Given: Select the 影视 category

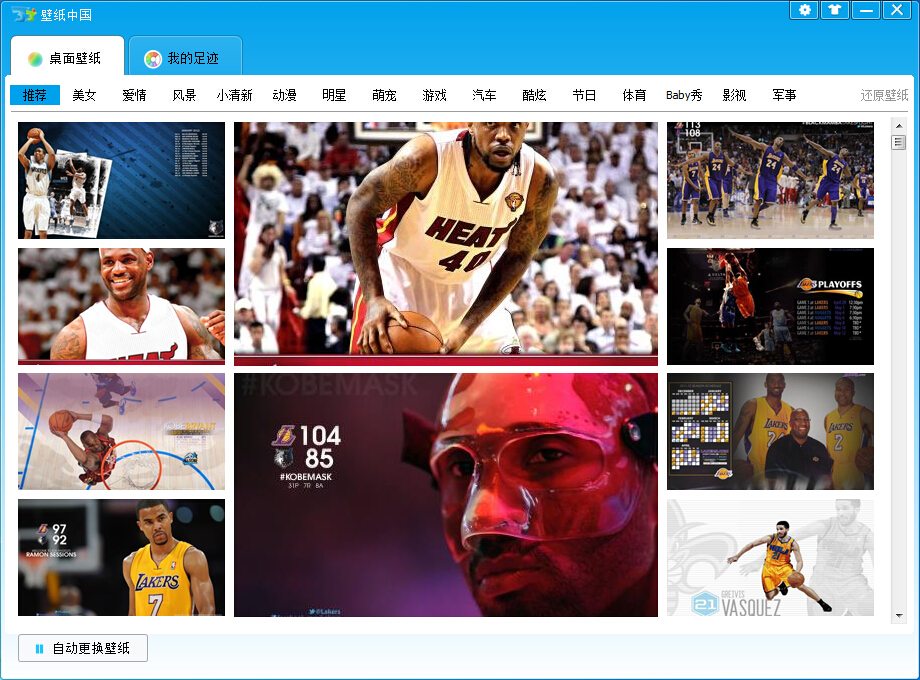Looking at the screenshot, I should pyautogui.click(x=734, y=95).
